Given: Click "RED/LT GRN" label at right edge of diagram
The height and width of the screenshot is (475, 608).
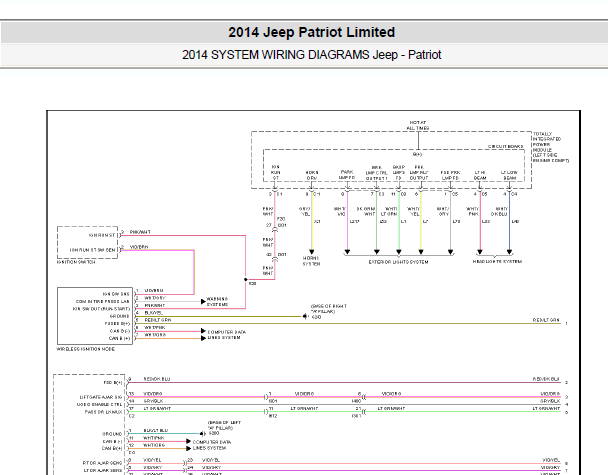Looking at the screenshot, I should tap(546, 320).
